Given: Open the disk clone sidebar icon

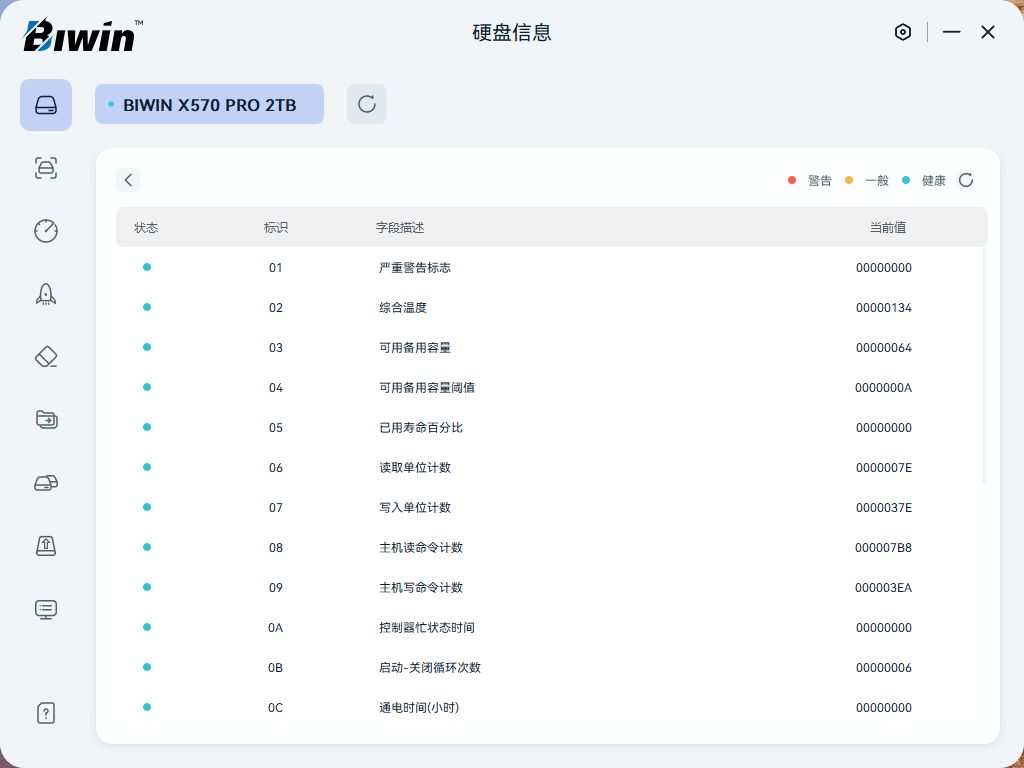Looking at the screenshot, I should click(46, 483).
